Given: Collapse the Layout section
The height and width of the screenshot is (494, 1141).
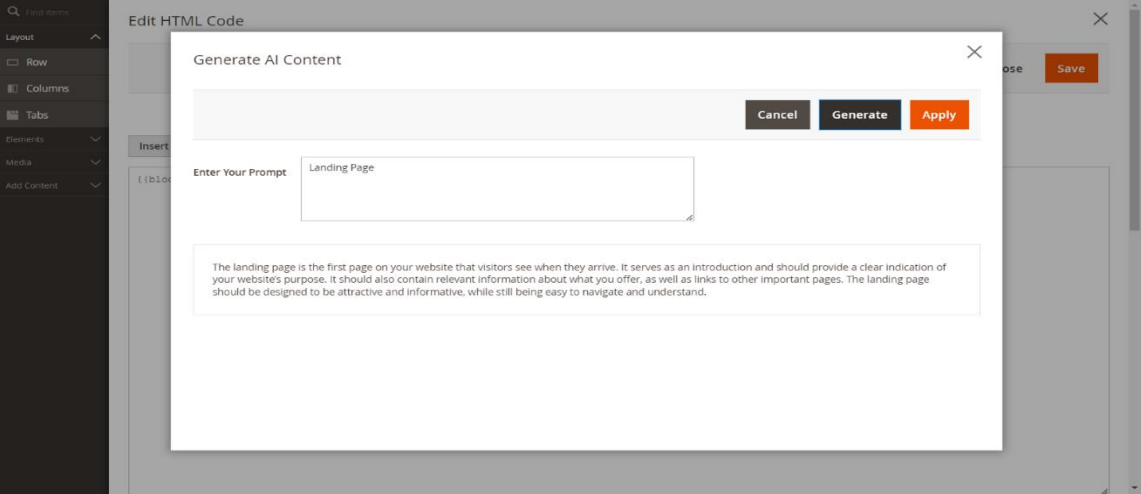Looking at the screenshot, I should [96, 37].
